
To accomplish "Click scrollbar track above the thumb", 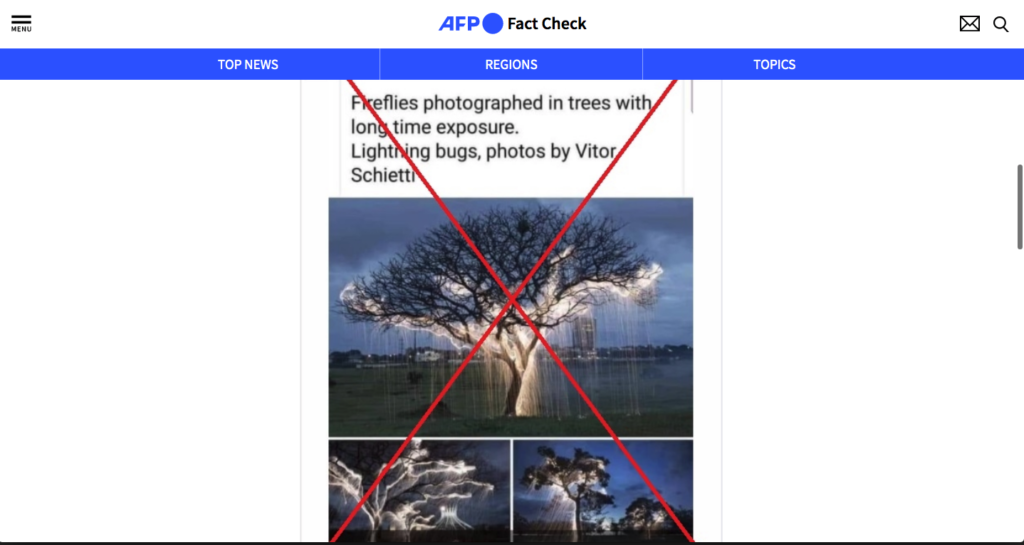I will pyautogui.click(x=1019, y=122).
